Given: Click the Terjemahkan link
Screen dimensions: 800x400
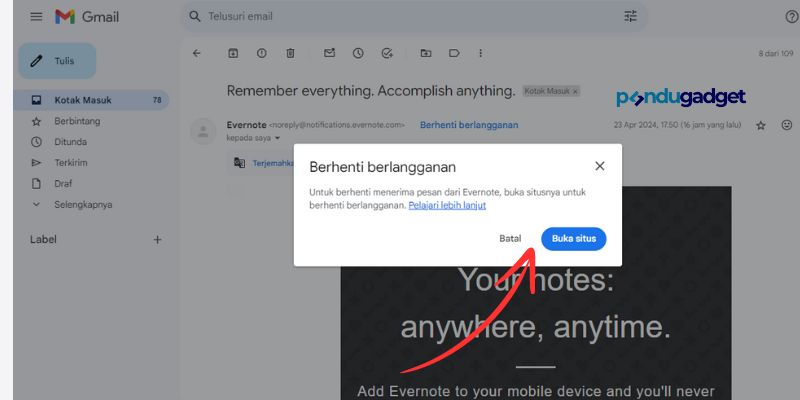Looking at the screenshot, I should (x=273, y=163).
